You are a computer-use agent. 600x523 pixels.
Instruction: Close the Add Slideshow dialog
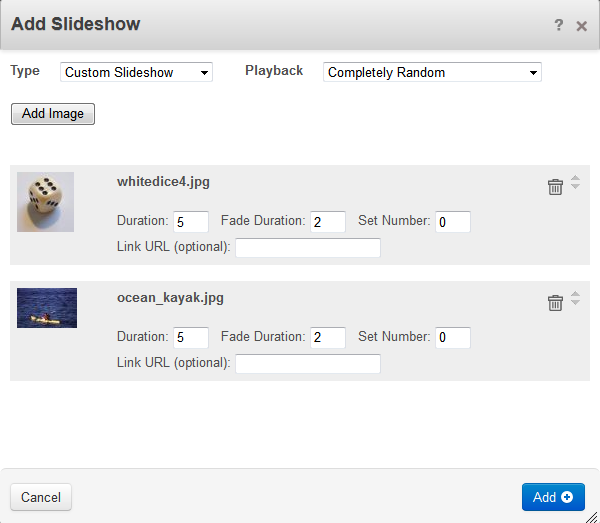(581, 26)
